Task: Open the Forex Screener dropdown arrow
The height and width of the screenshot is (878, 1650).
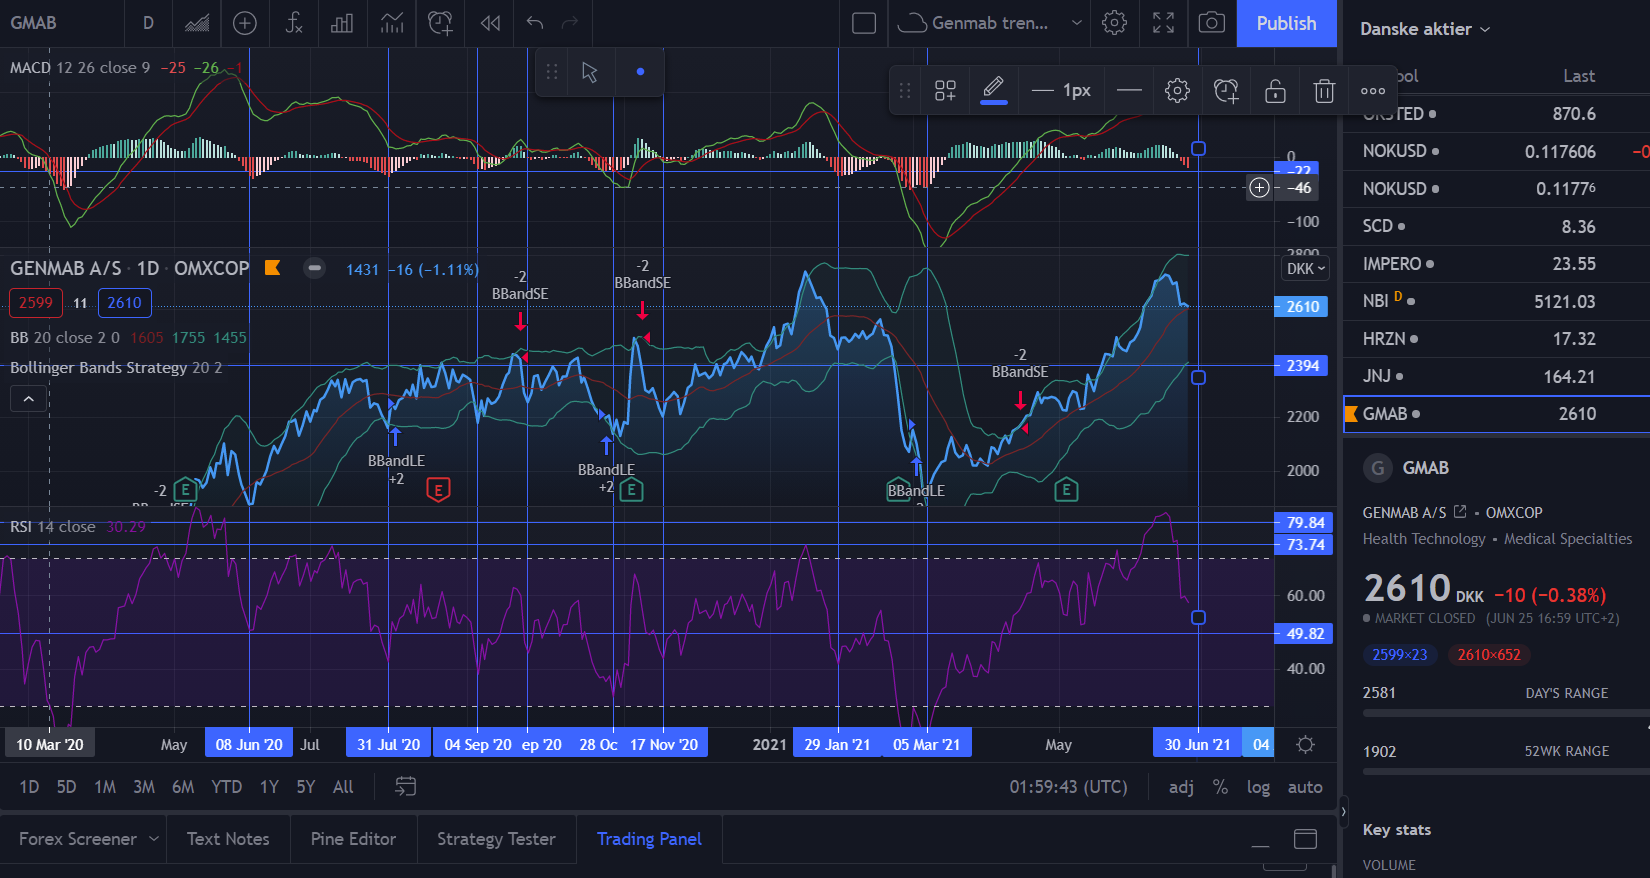Action: coord(153,839)
